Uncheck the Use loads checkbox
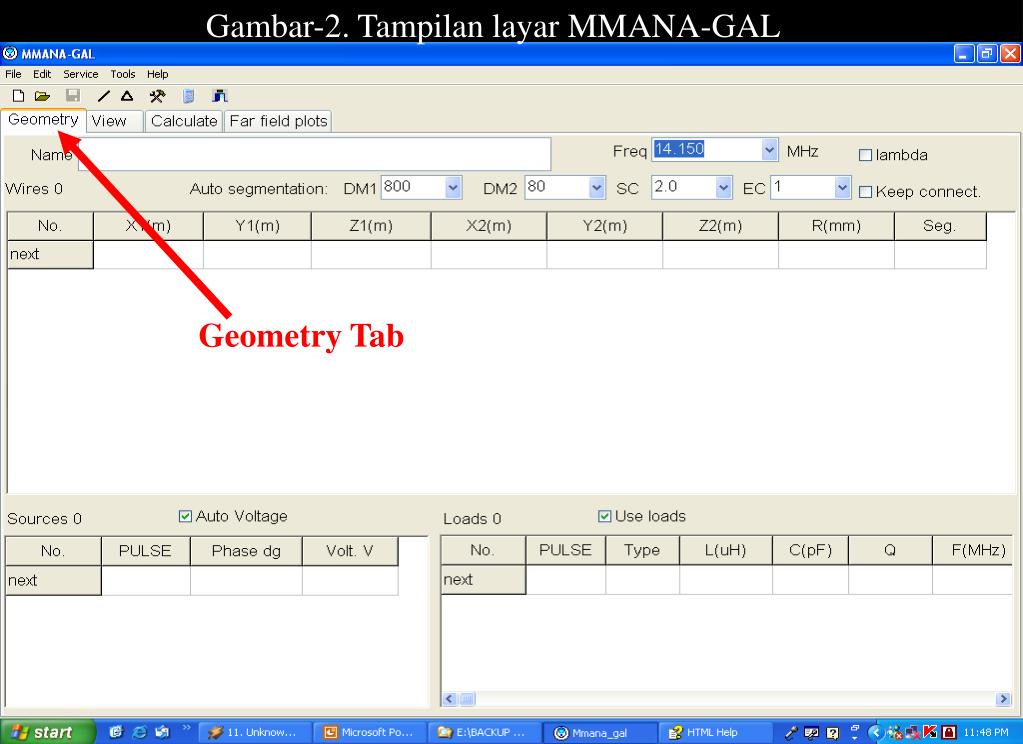 click(x=604, y=516)
